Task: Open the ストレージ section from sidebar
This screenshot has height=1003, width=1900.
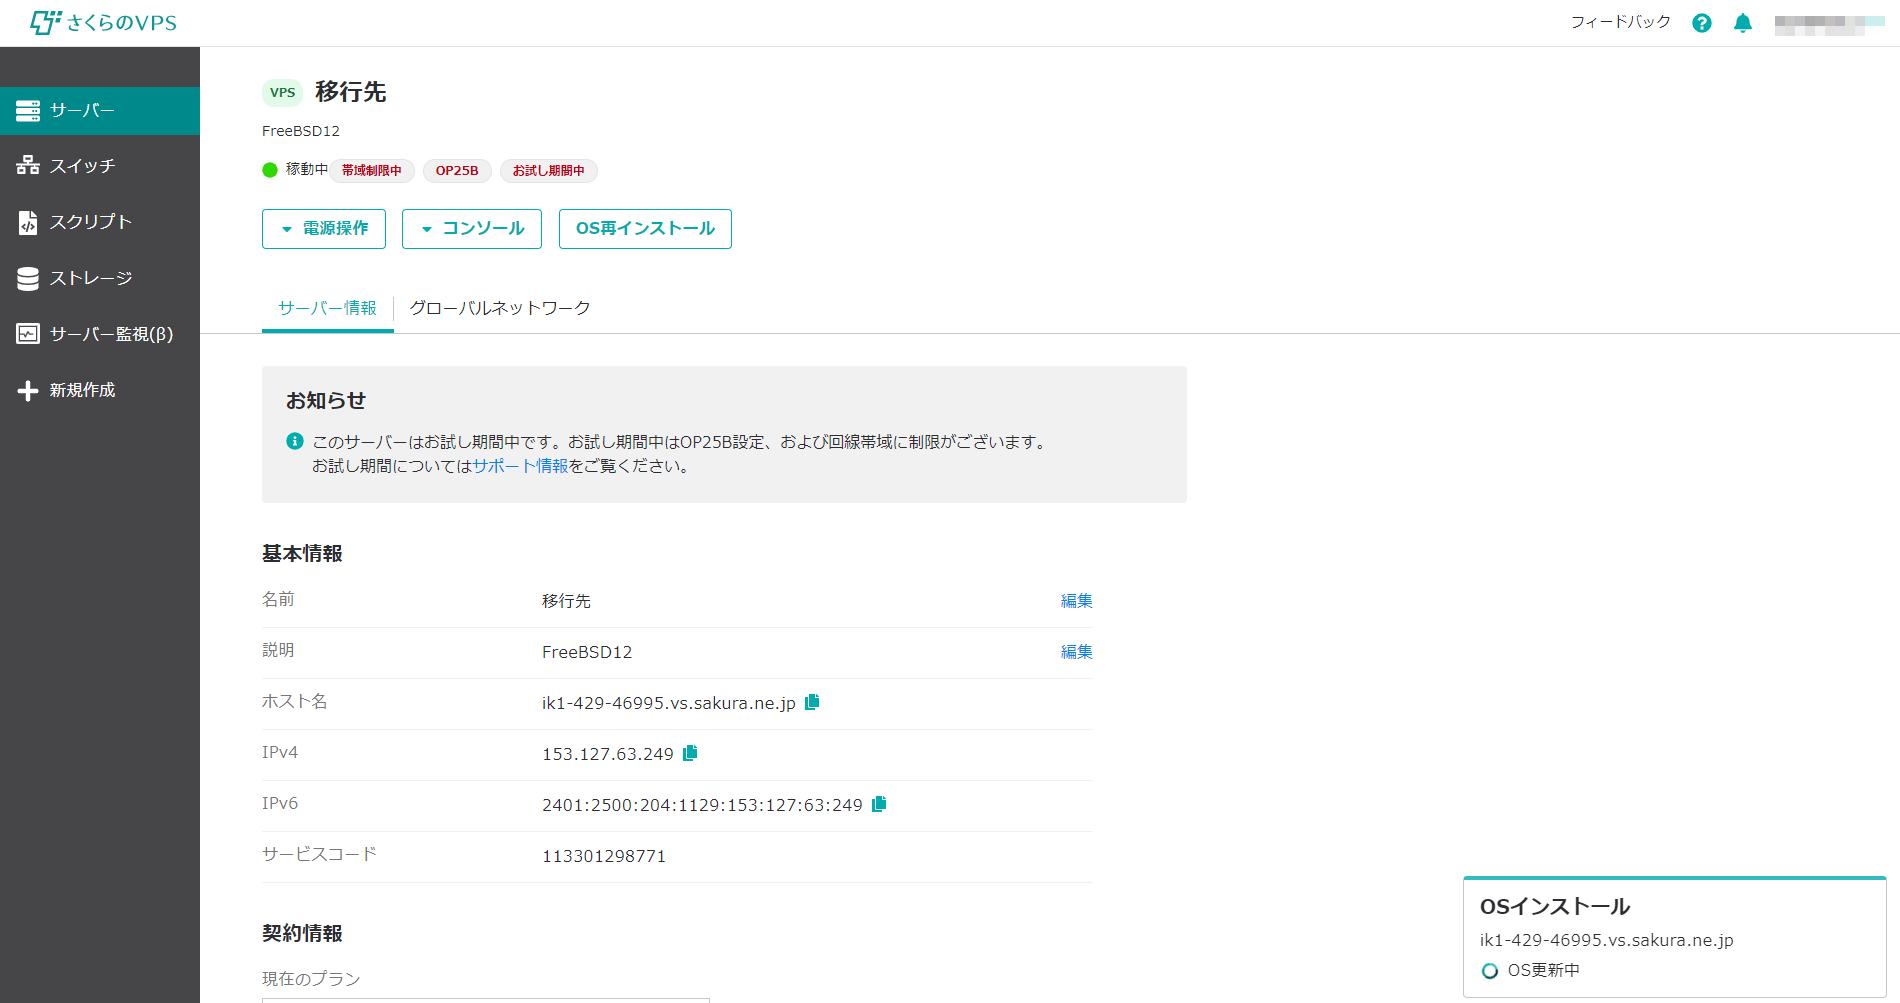Action: tap(90, 278)
